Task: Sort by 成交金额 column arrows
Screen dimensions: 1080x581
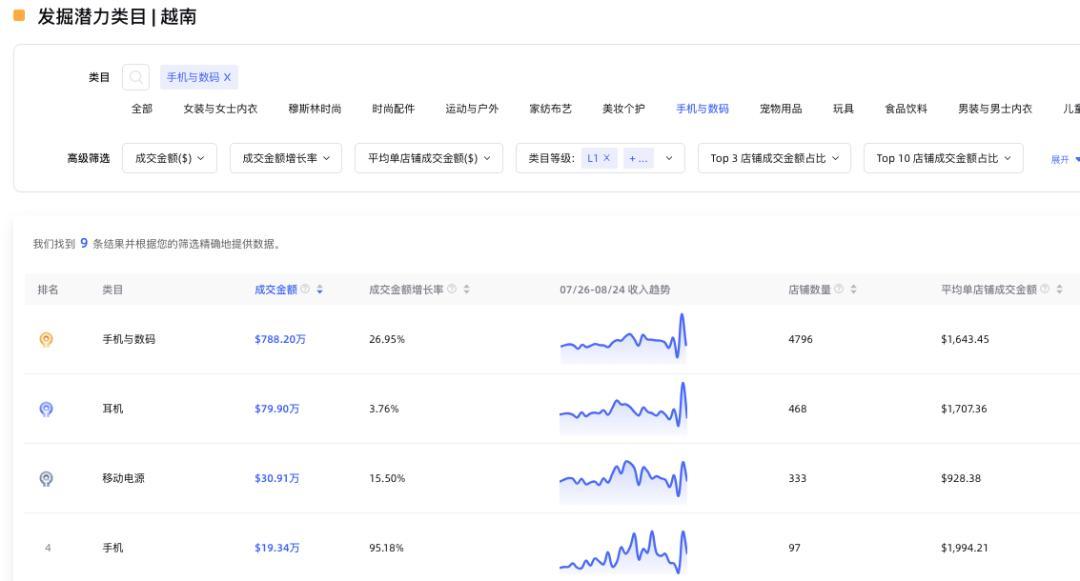Action: tap(320, 290)
